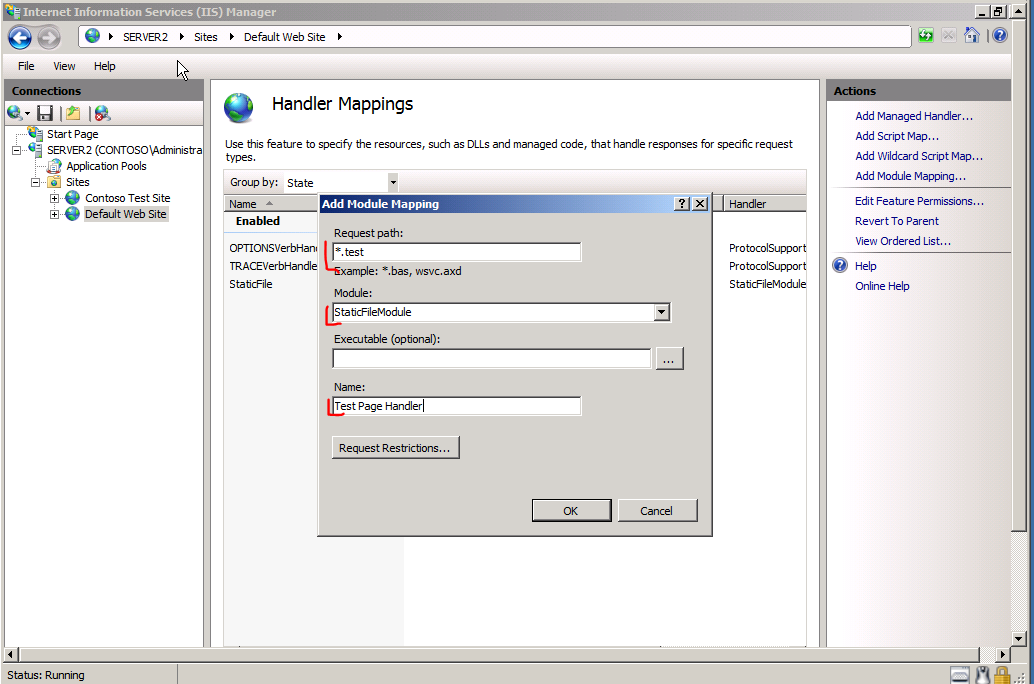Close the Add Module Mapping dialog
The height and width of the screenshot is (684, 1034).
click(700, 204)
